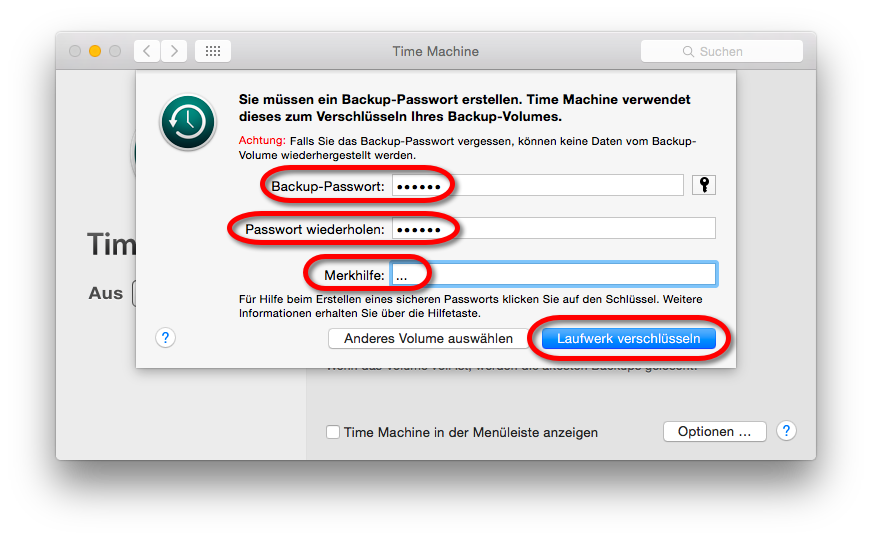The width and height of the screenshot is (872, 540).
Task: Click the Suchen search field
Action: click(x=721, y=51)
